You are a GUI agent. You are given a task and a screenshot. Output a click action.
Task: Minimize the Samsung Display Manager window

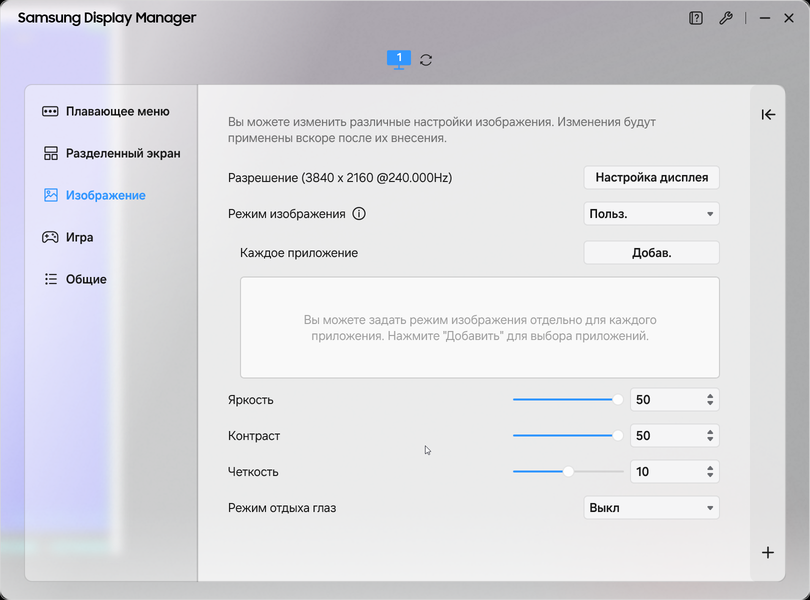pos(765,18)
